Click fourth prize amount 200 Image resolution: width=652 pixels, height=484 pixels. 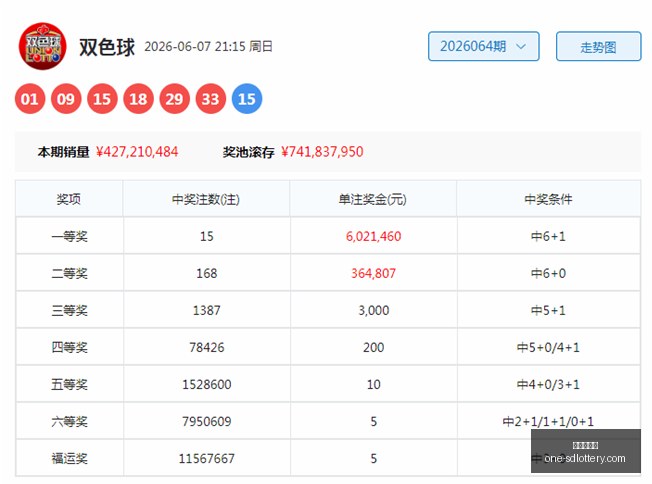(x=373, y=347)
